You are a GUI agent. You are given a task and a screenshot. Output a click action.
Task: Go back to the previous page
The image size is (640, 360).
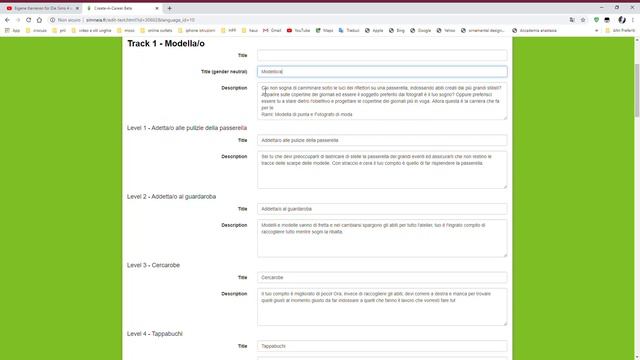pos(7,20)
